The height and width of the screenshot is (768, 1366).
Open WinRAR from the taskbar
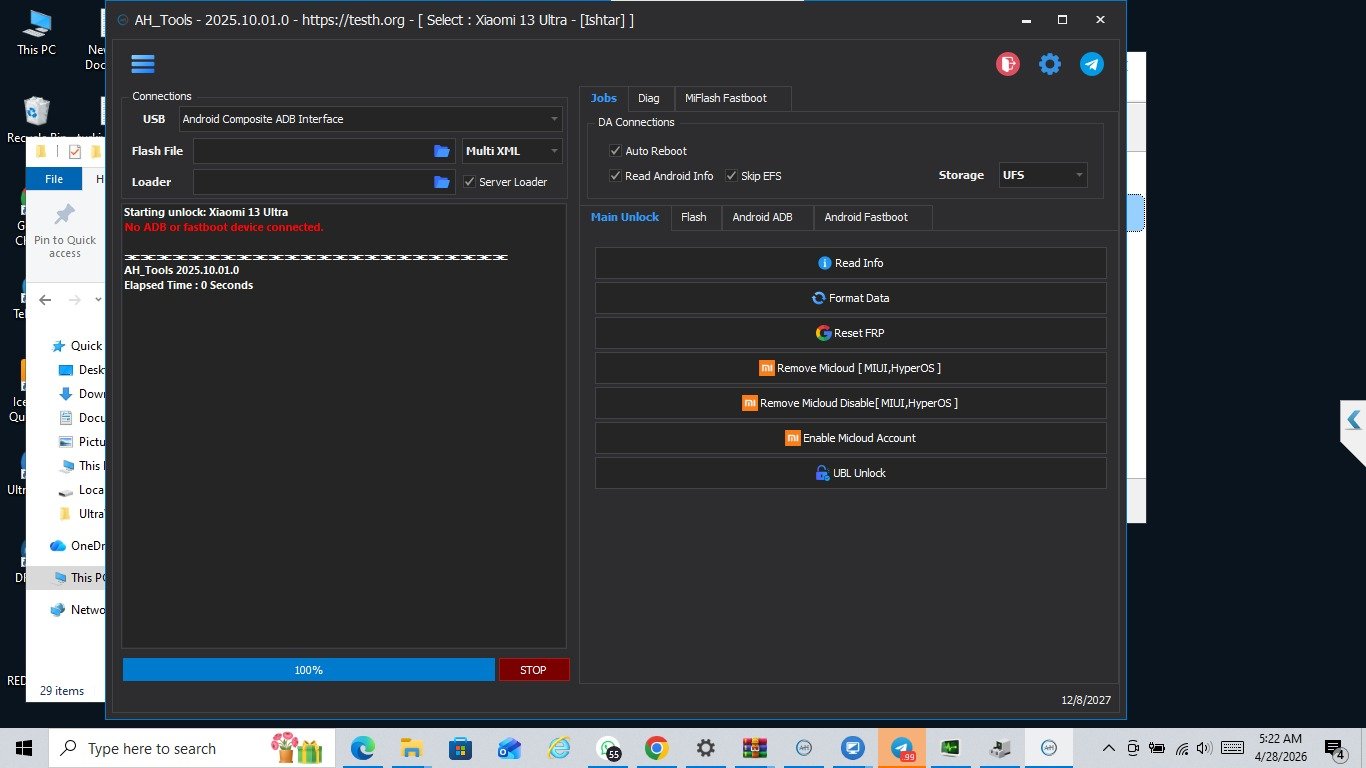[x=754, y=748]
